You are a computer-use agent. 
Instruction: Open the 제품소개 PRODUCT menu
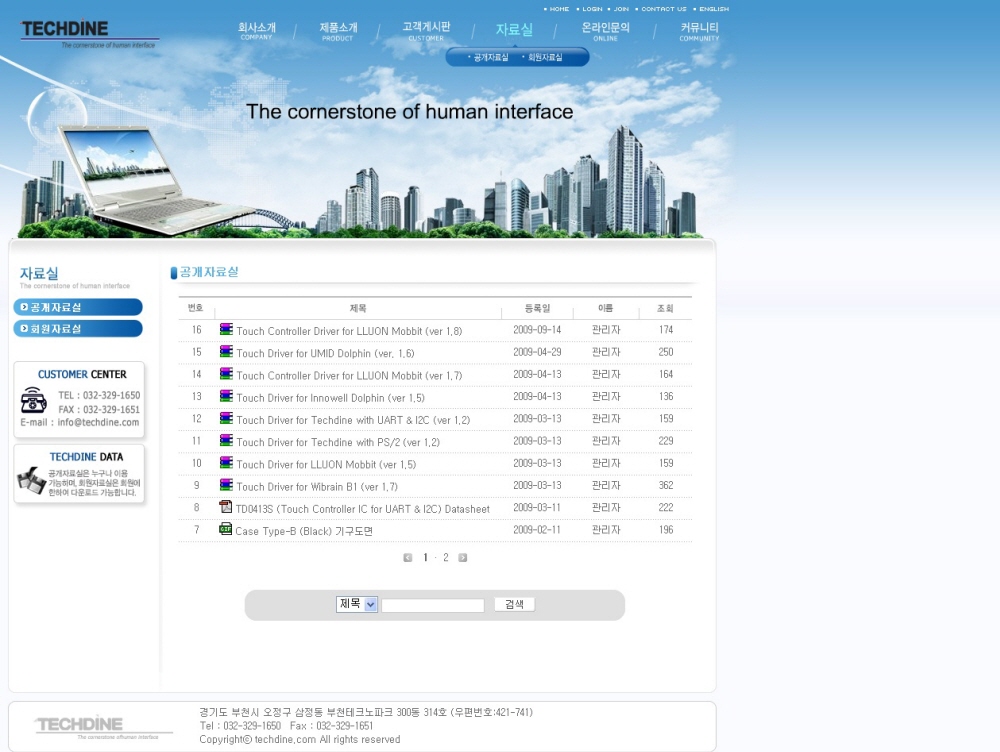(338, 31)
